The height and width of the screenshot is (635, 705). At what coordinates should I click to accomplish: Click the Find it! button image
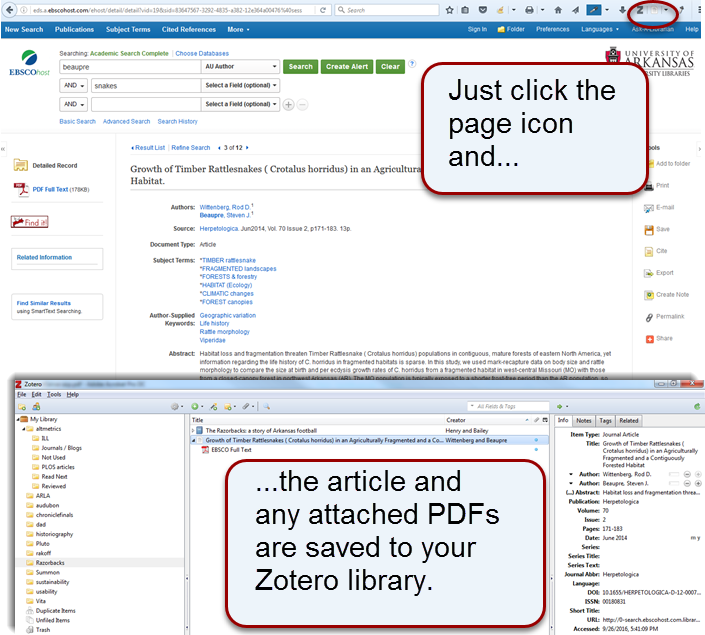coord(30,222)
